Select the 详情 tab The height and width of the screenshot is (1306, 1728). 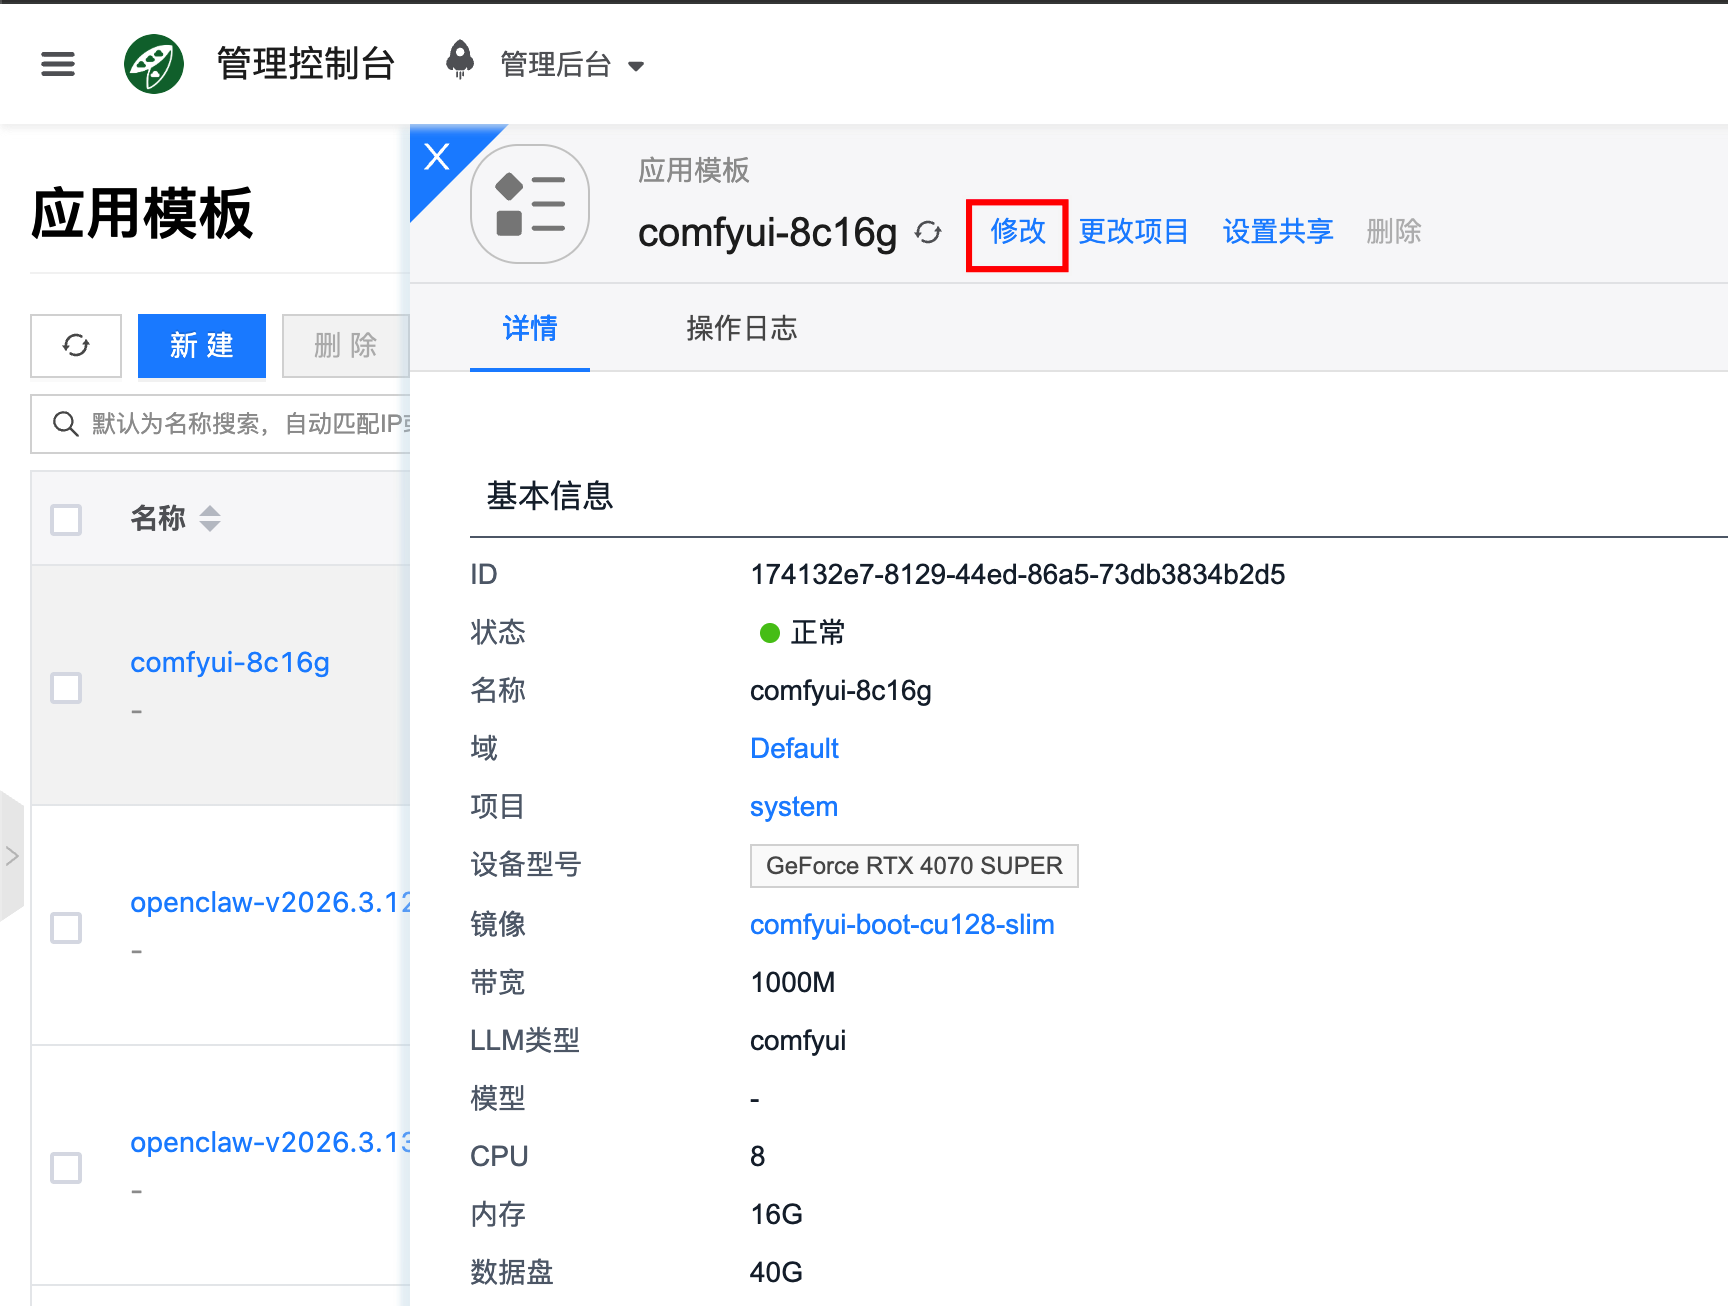click(529, 328)
